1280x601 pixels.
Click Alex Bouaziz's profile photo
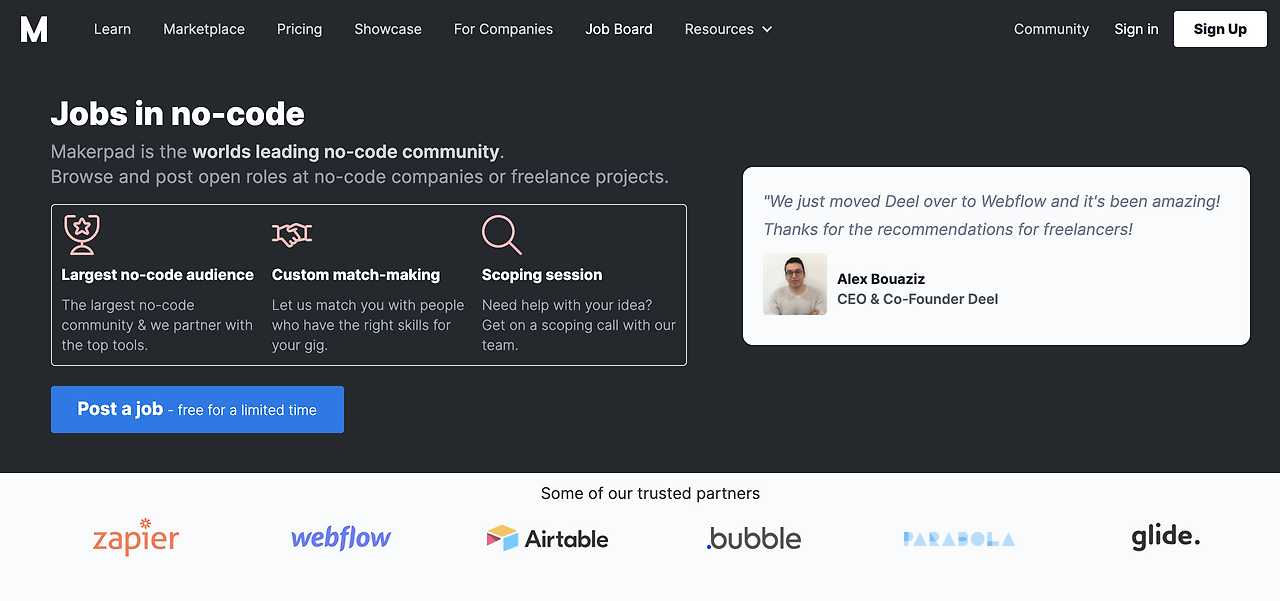pyautogui.click(x=795, y=284)
